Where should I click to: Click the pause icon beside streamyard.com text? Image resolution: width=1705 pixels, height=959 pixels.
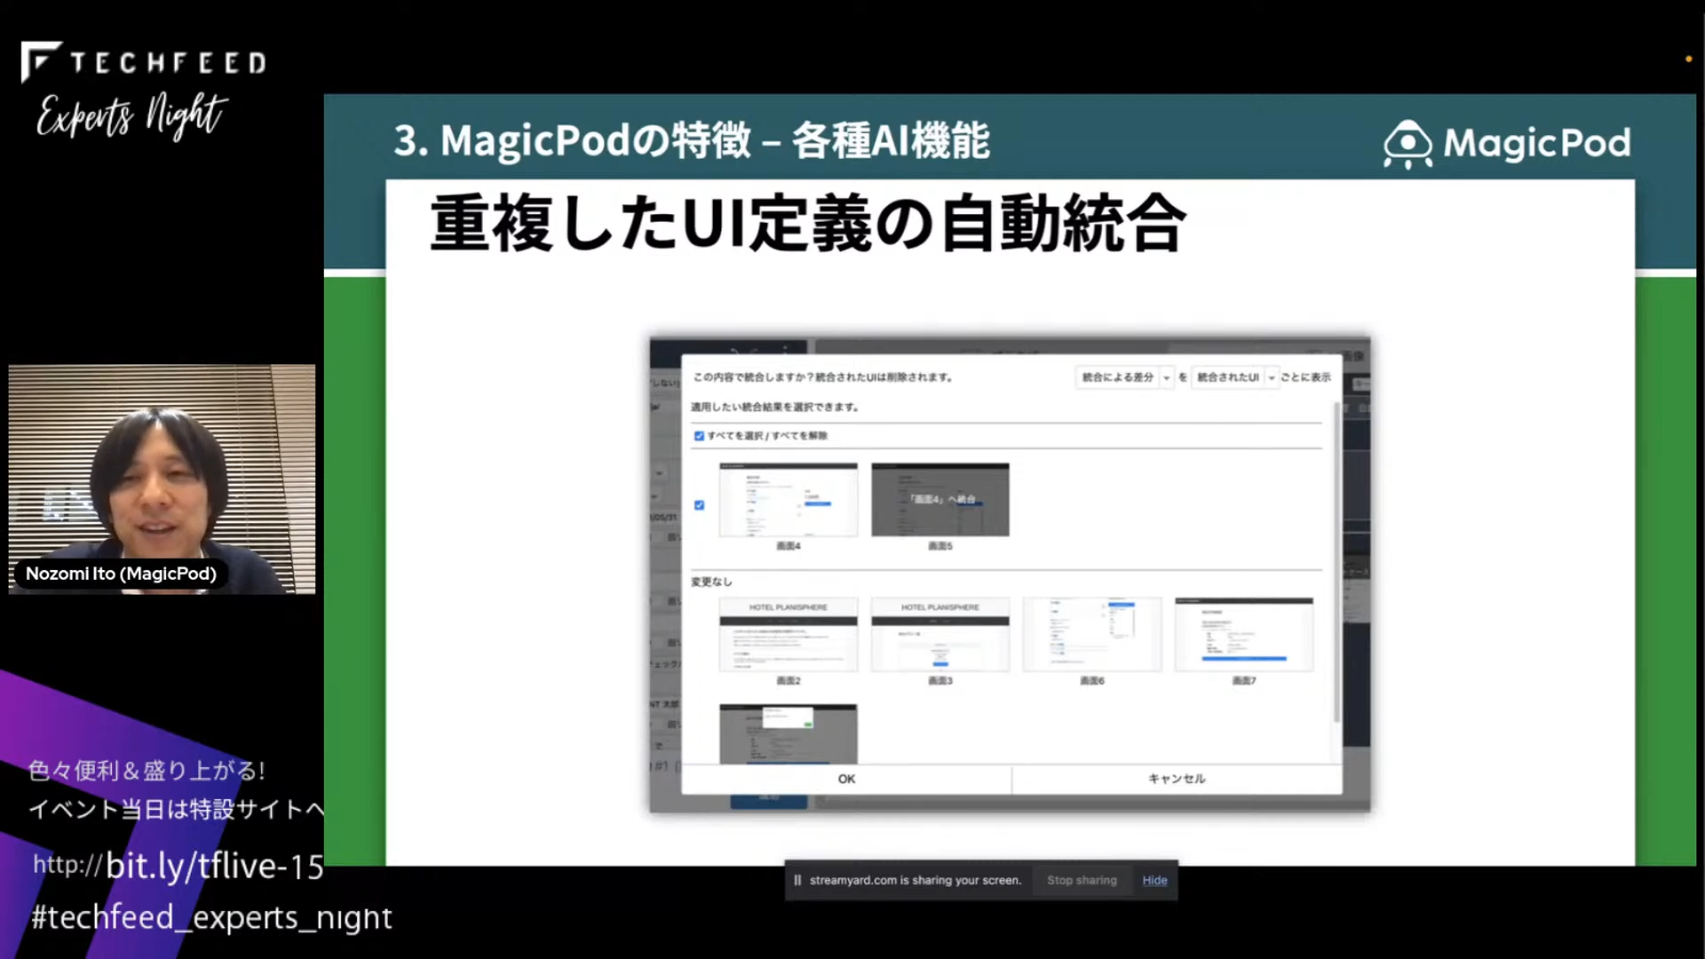pyautogui.click(x=797, y=880)
